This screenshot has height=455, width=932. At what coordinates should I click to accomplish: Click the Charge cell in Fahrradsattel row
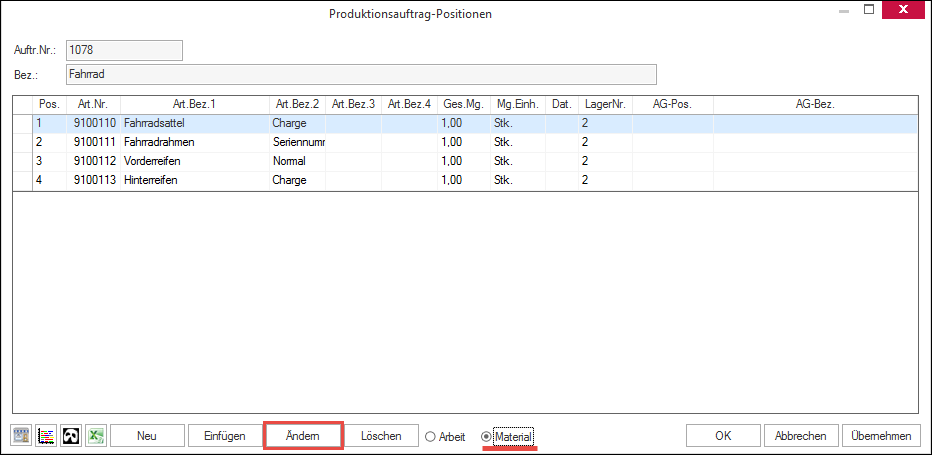tap(297, 124)
